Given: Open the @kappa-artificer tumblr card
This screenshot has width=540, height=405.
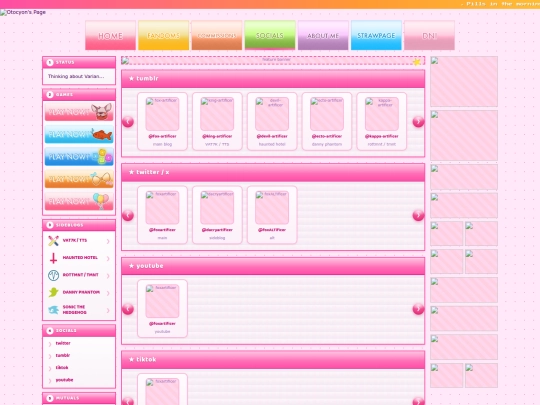Looking at the screenshot, I should point(382,121).
